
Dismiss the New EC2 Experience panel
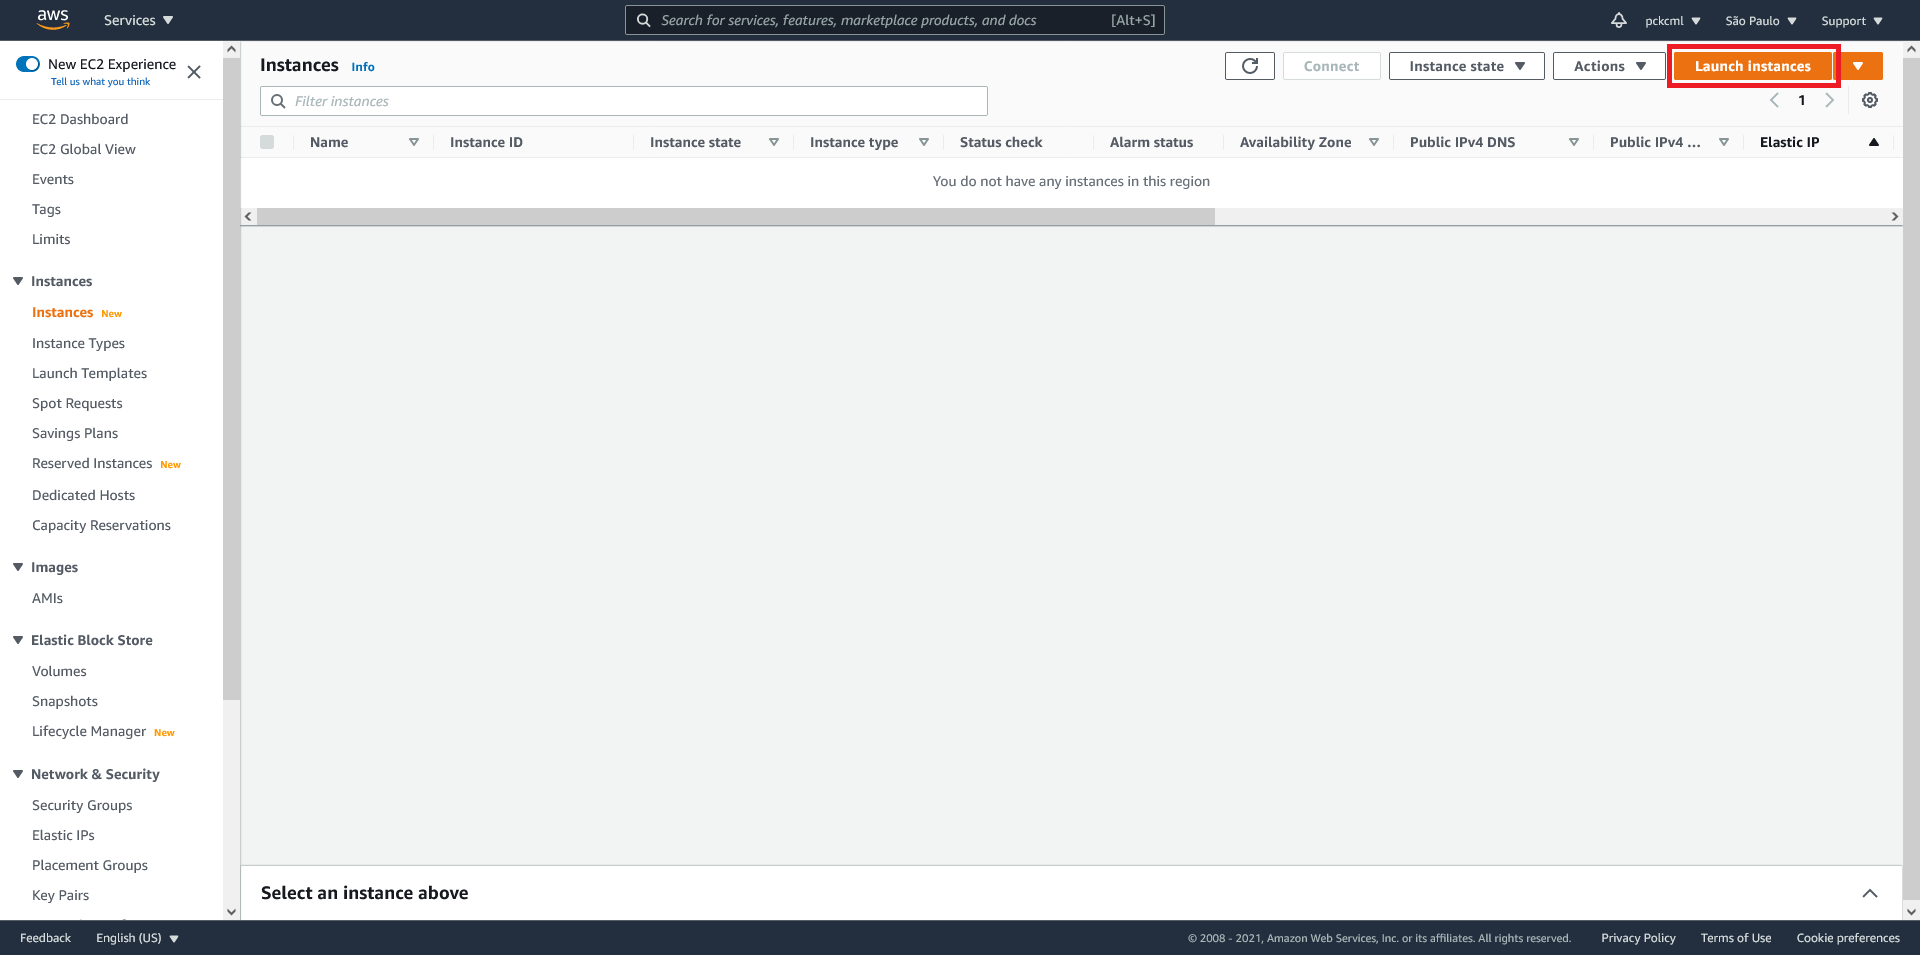(194, 72)
